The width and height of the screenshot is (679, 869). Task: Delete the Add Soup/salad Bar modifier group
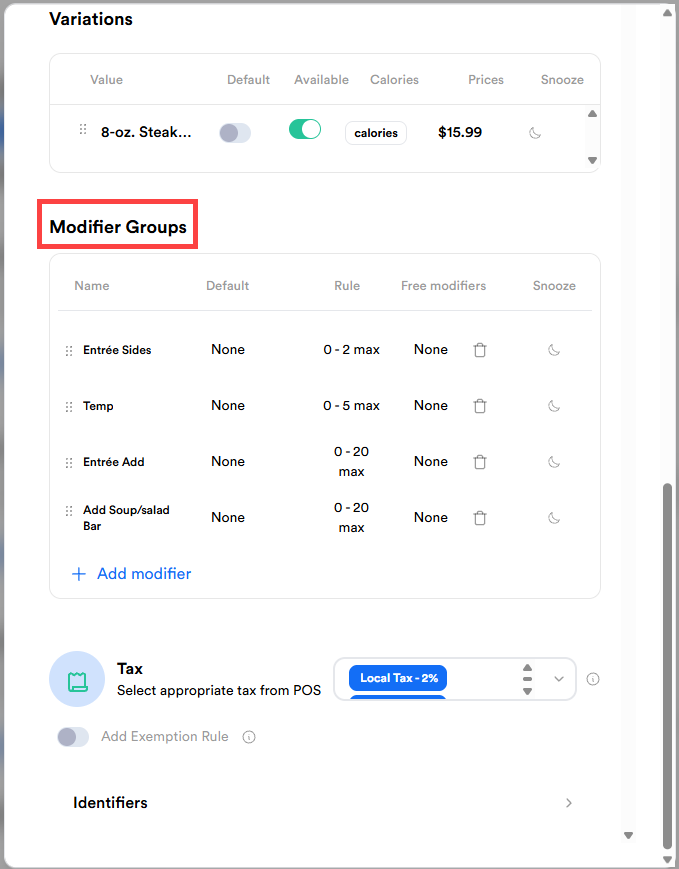(480, 518)
